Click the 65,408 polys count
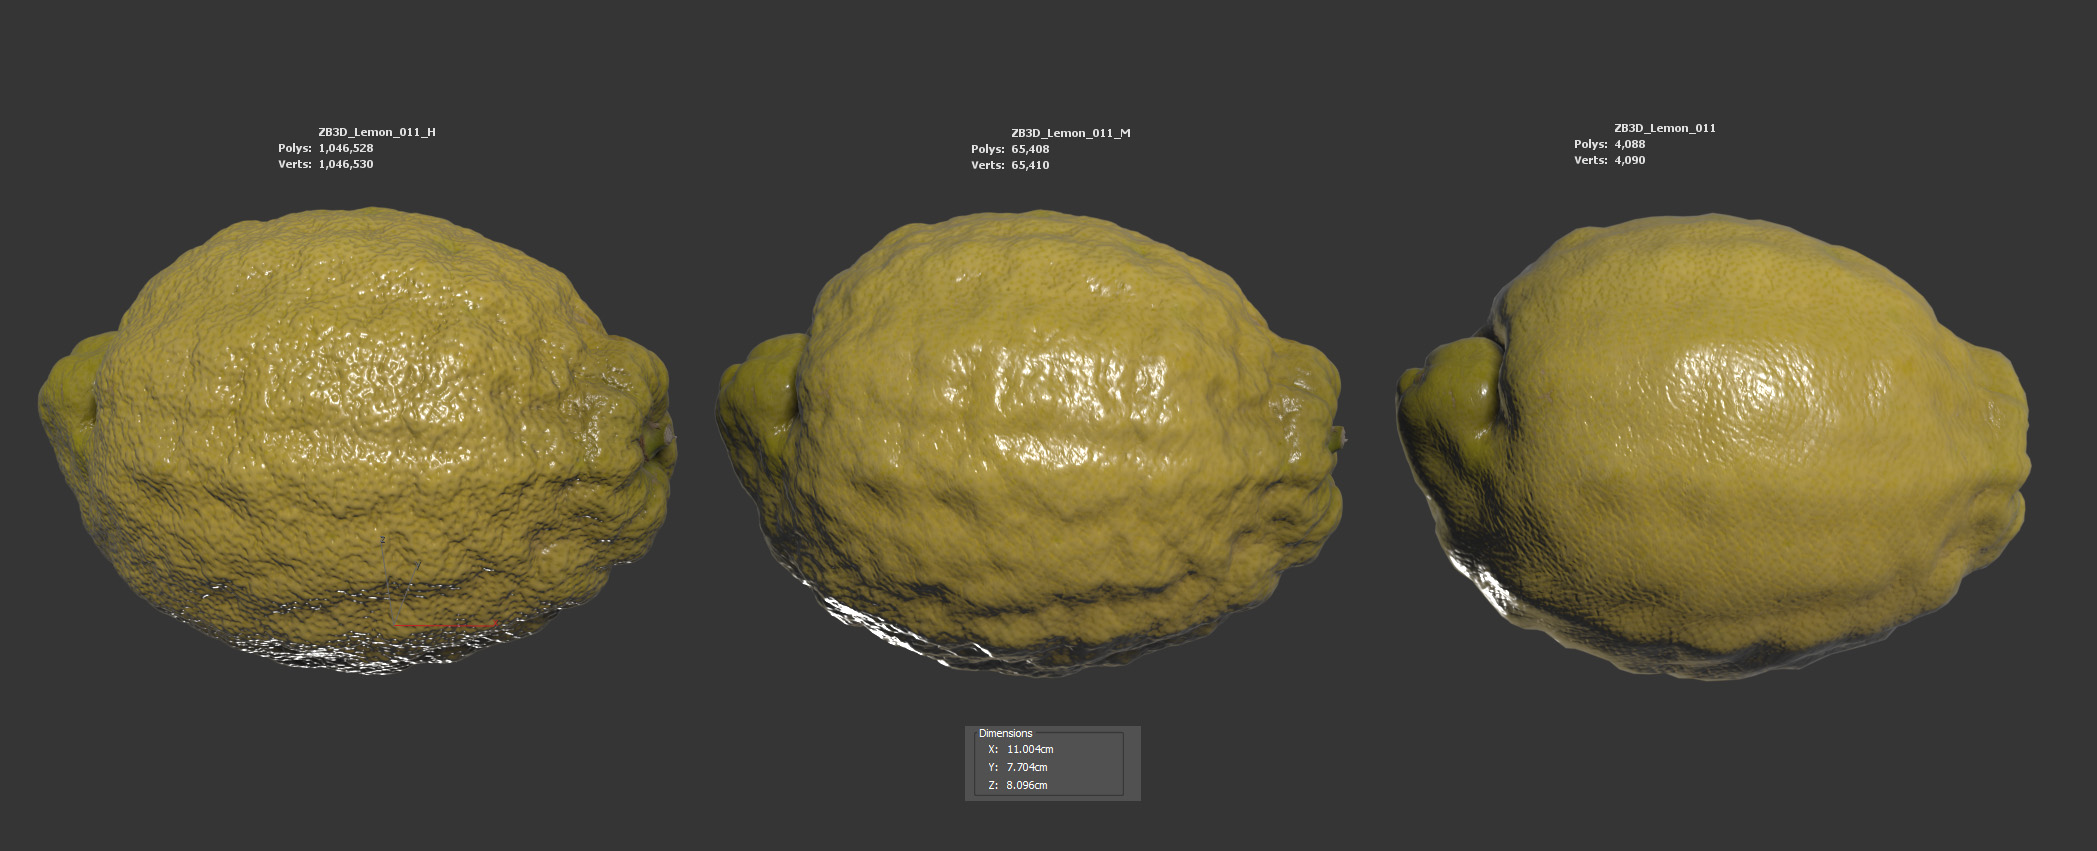The image size is (2097, 851). click(x=1030, y=149)
